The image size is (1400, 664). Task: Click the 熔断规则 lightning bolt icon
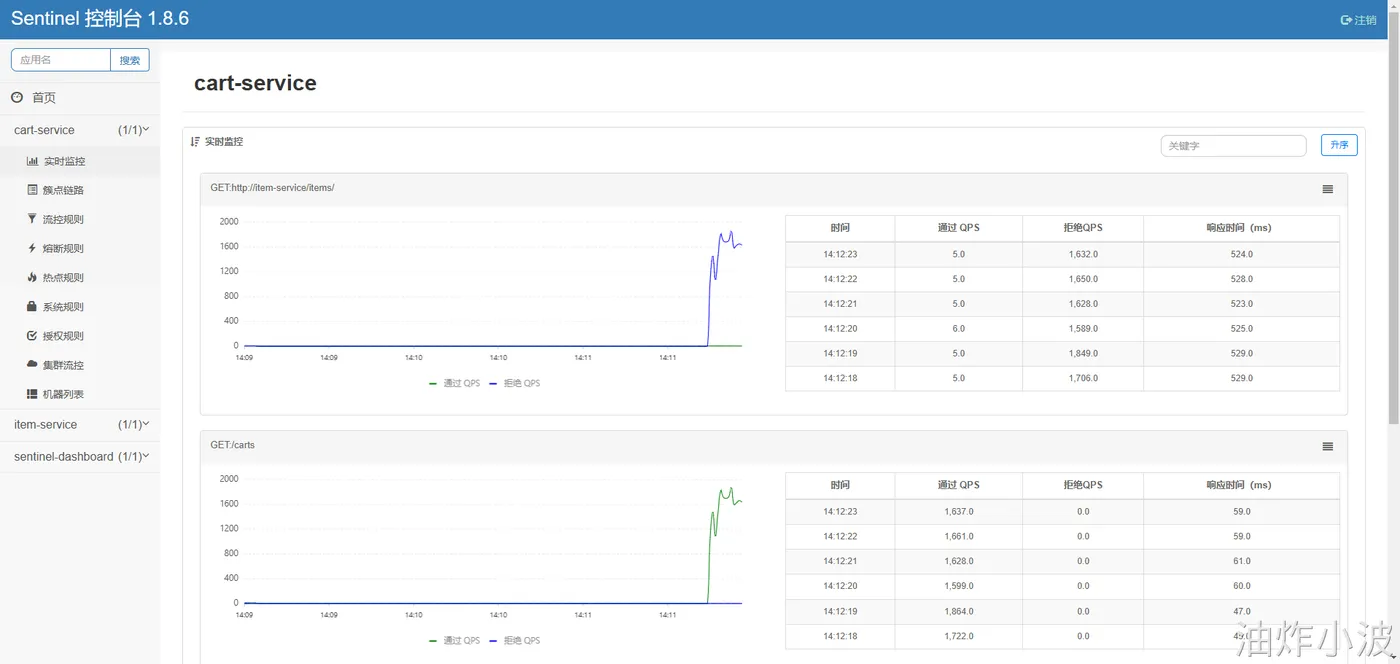coord(32,248)
